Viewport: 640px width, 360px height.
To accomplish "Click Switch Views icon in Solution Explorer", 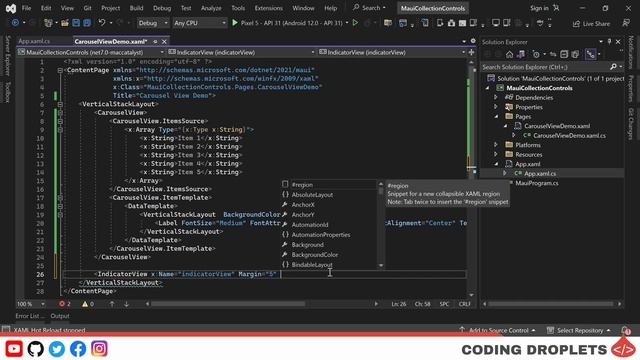I will coord(521,54).
